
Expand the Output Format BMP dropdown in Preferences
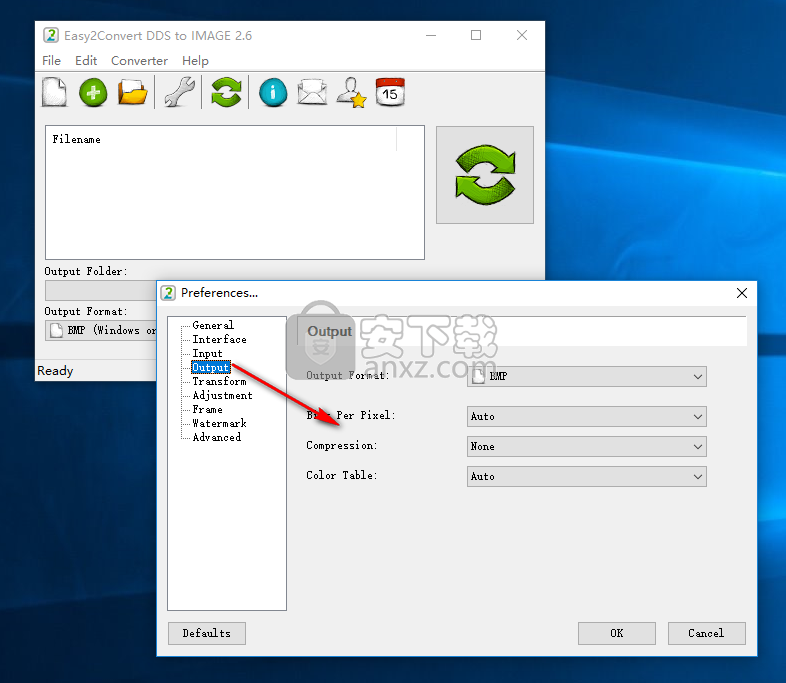(x=586, y=376)
